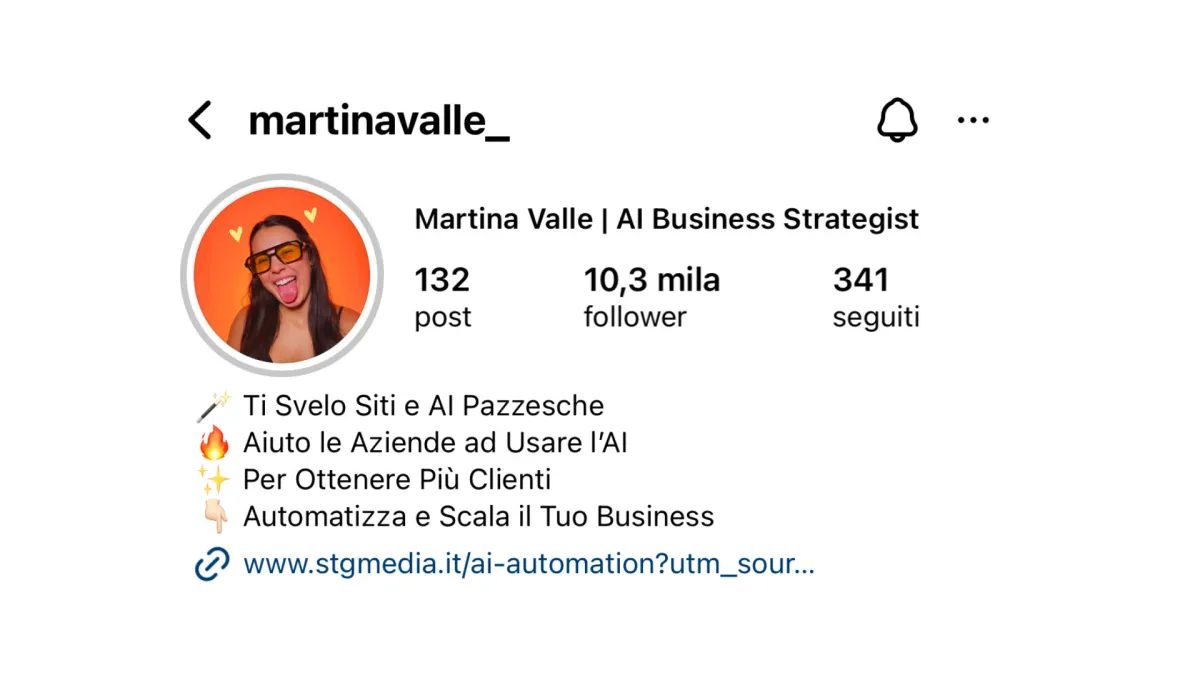Select the martinavalle_ username header
Screen dimensions: 1200x675
click(x=379, y=121)
